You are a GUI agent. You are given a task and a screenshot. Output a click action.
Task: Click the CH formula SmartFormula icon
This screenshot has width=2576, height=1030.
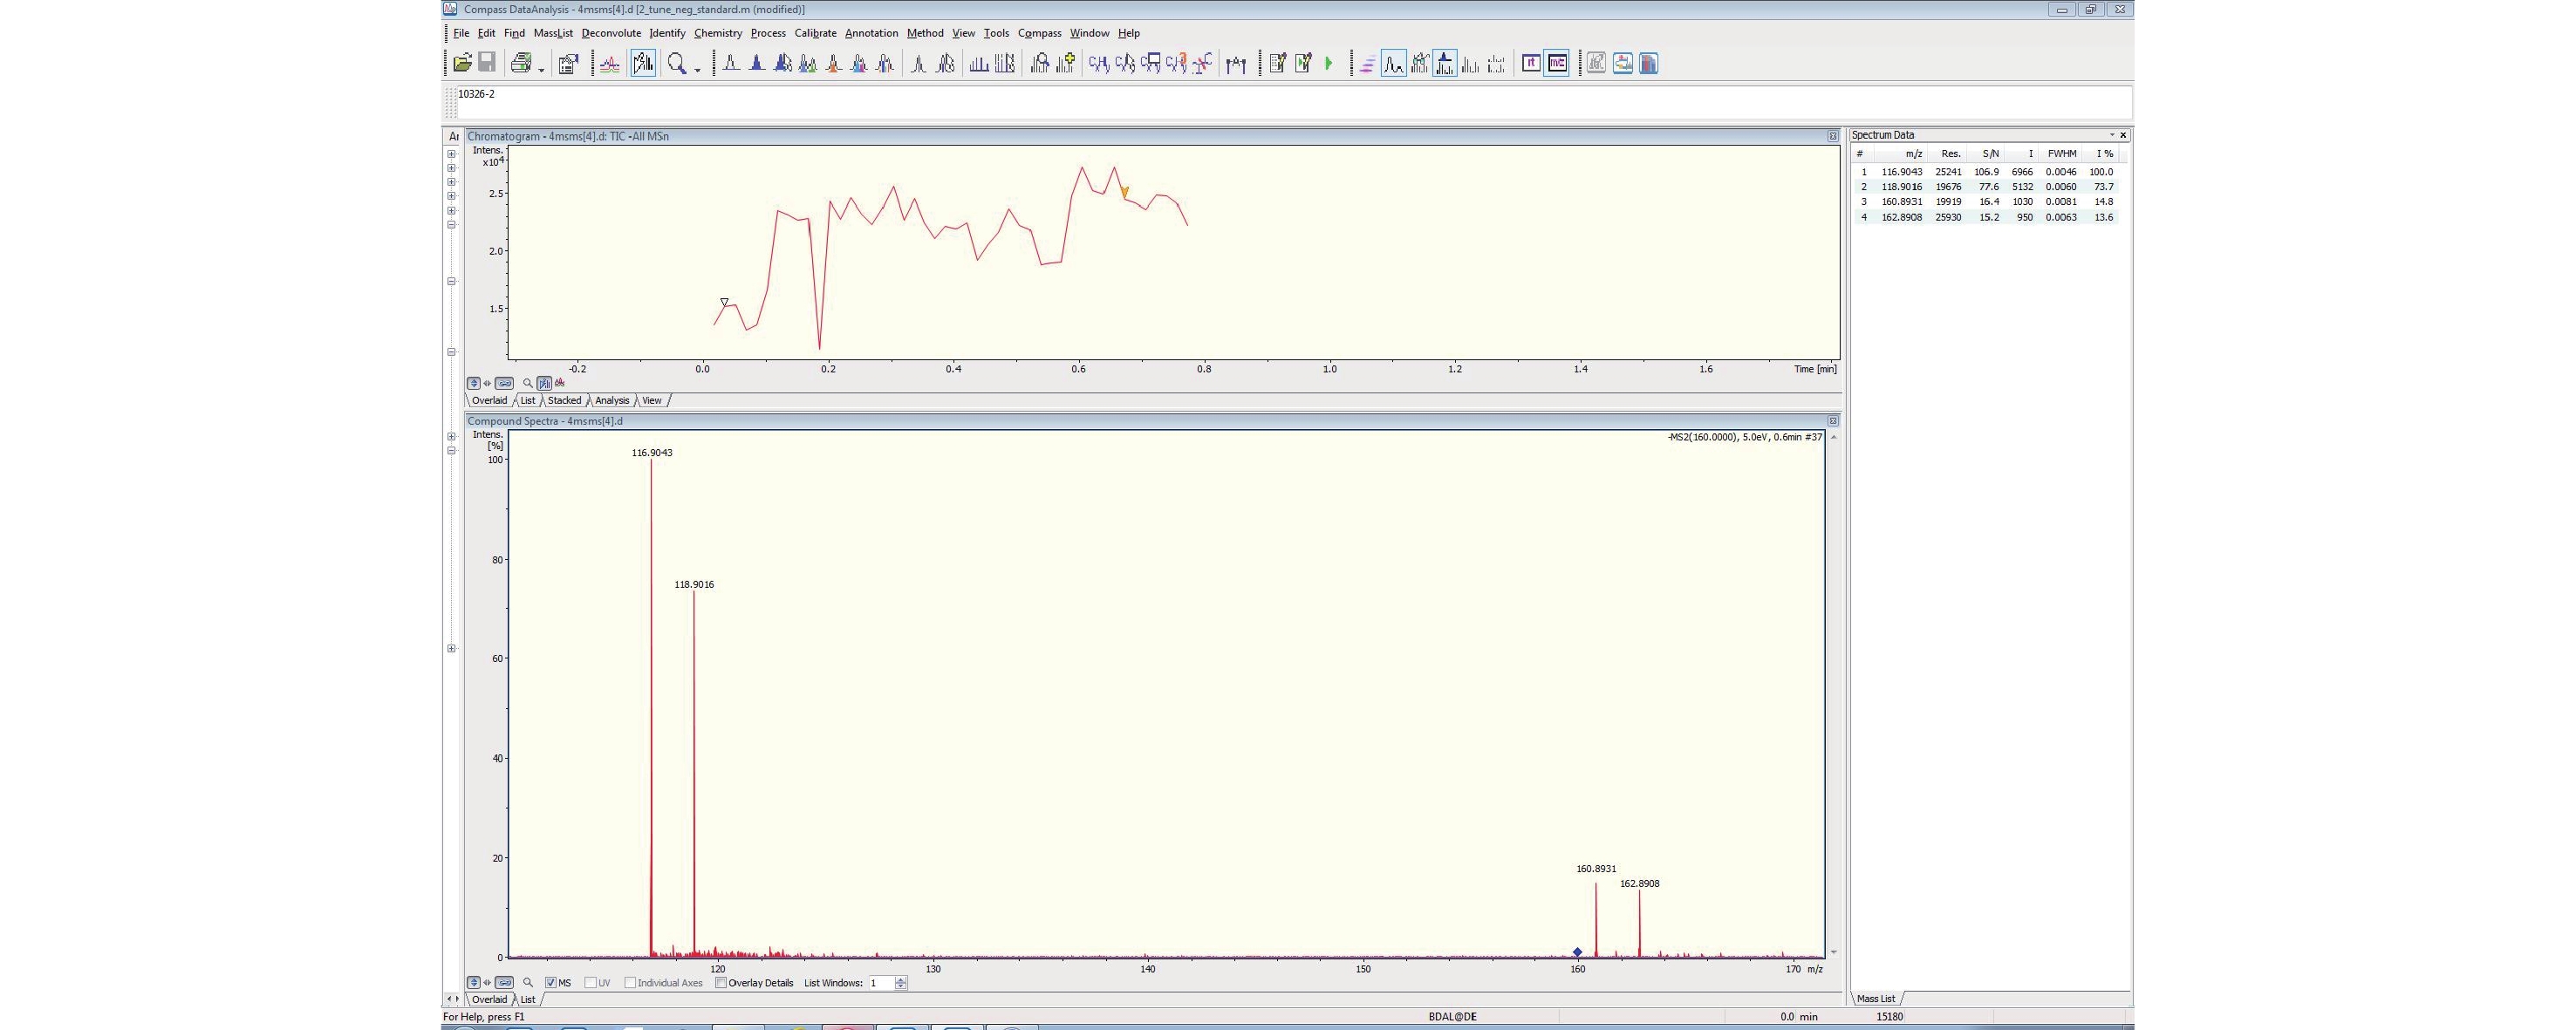[1098, 63]
